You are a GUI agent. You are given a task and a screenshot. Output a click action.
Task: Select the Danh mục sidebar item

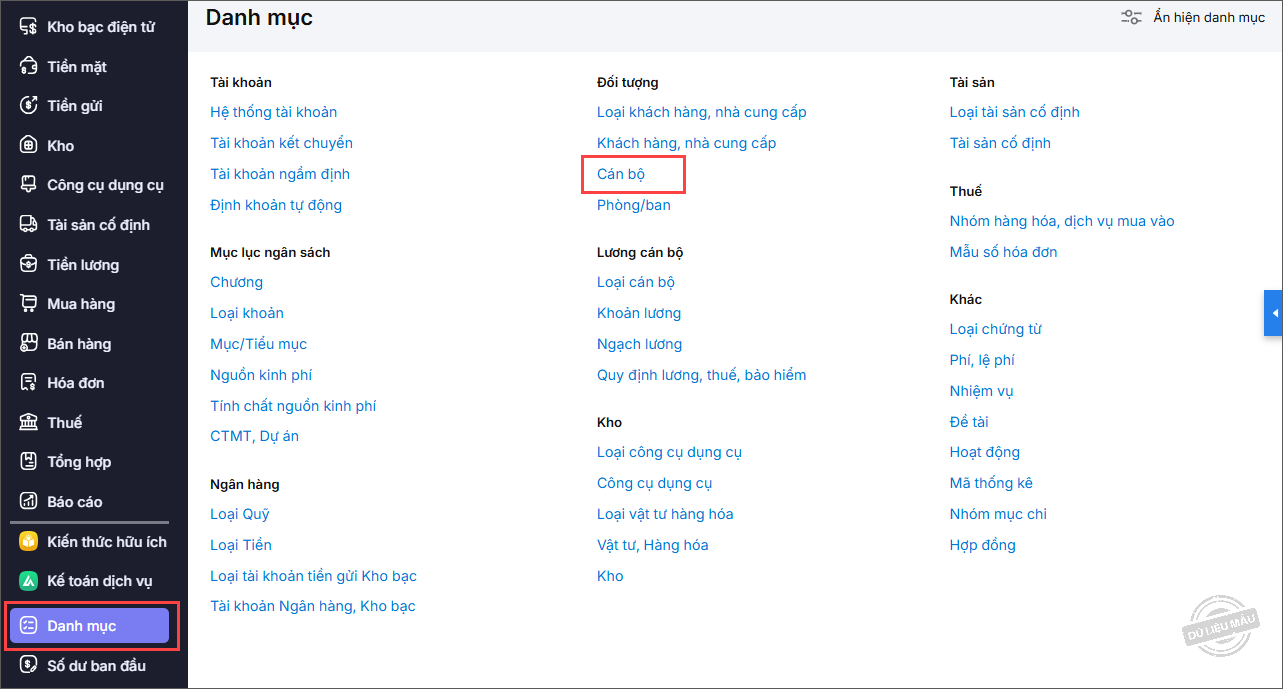tap(90, 626)
